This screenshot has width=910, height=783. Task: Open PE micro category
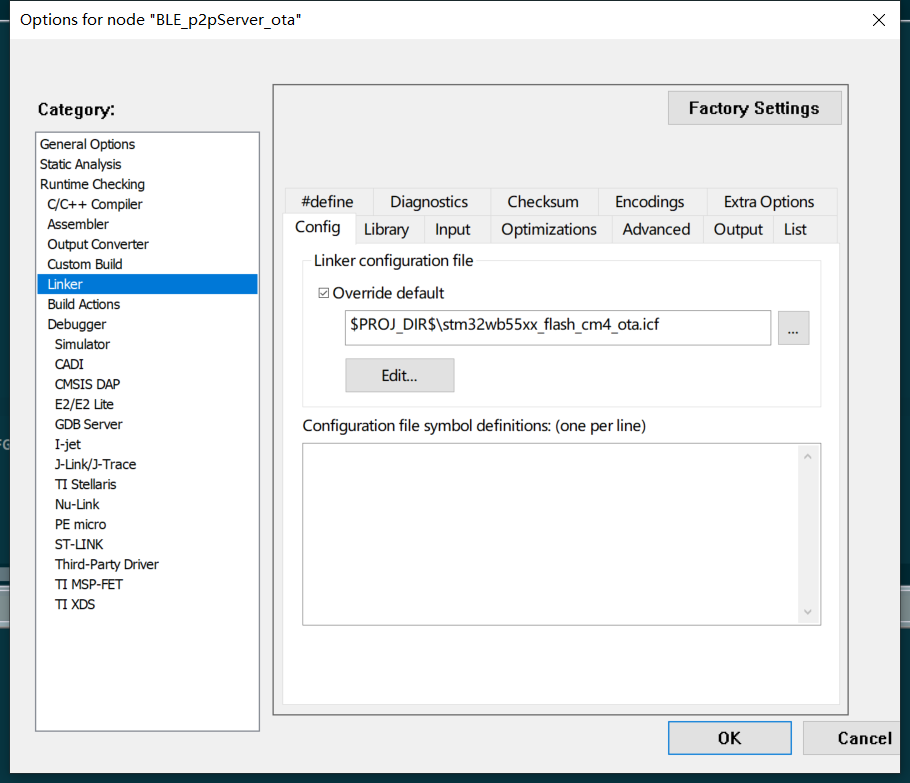(x=147, y=525)
